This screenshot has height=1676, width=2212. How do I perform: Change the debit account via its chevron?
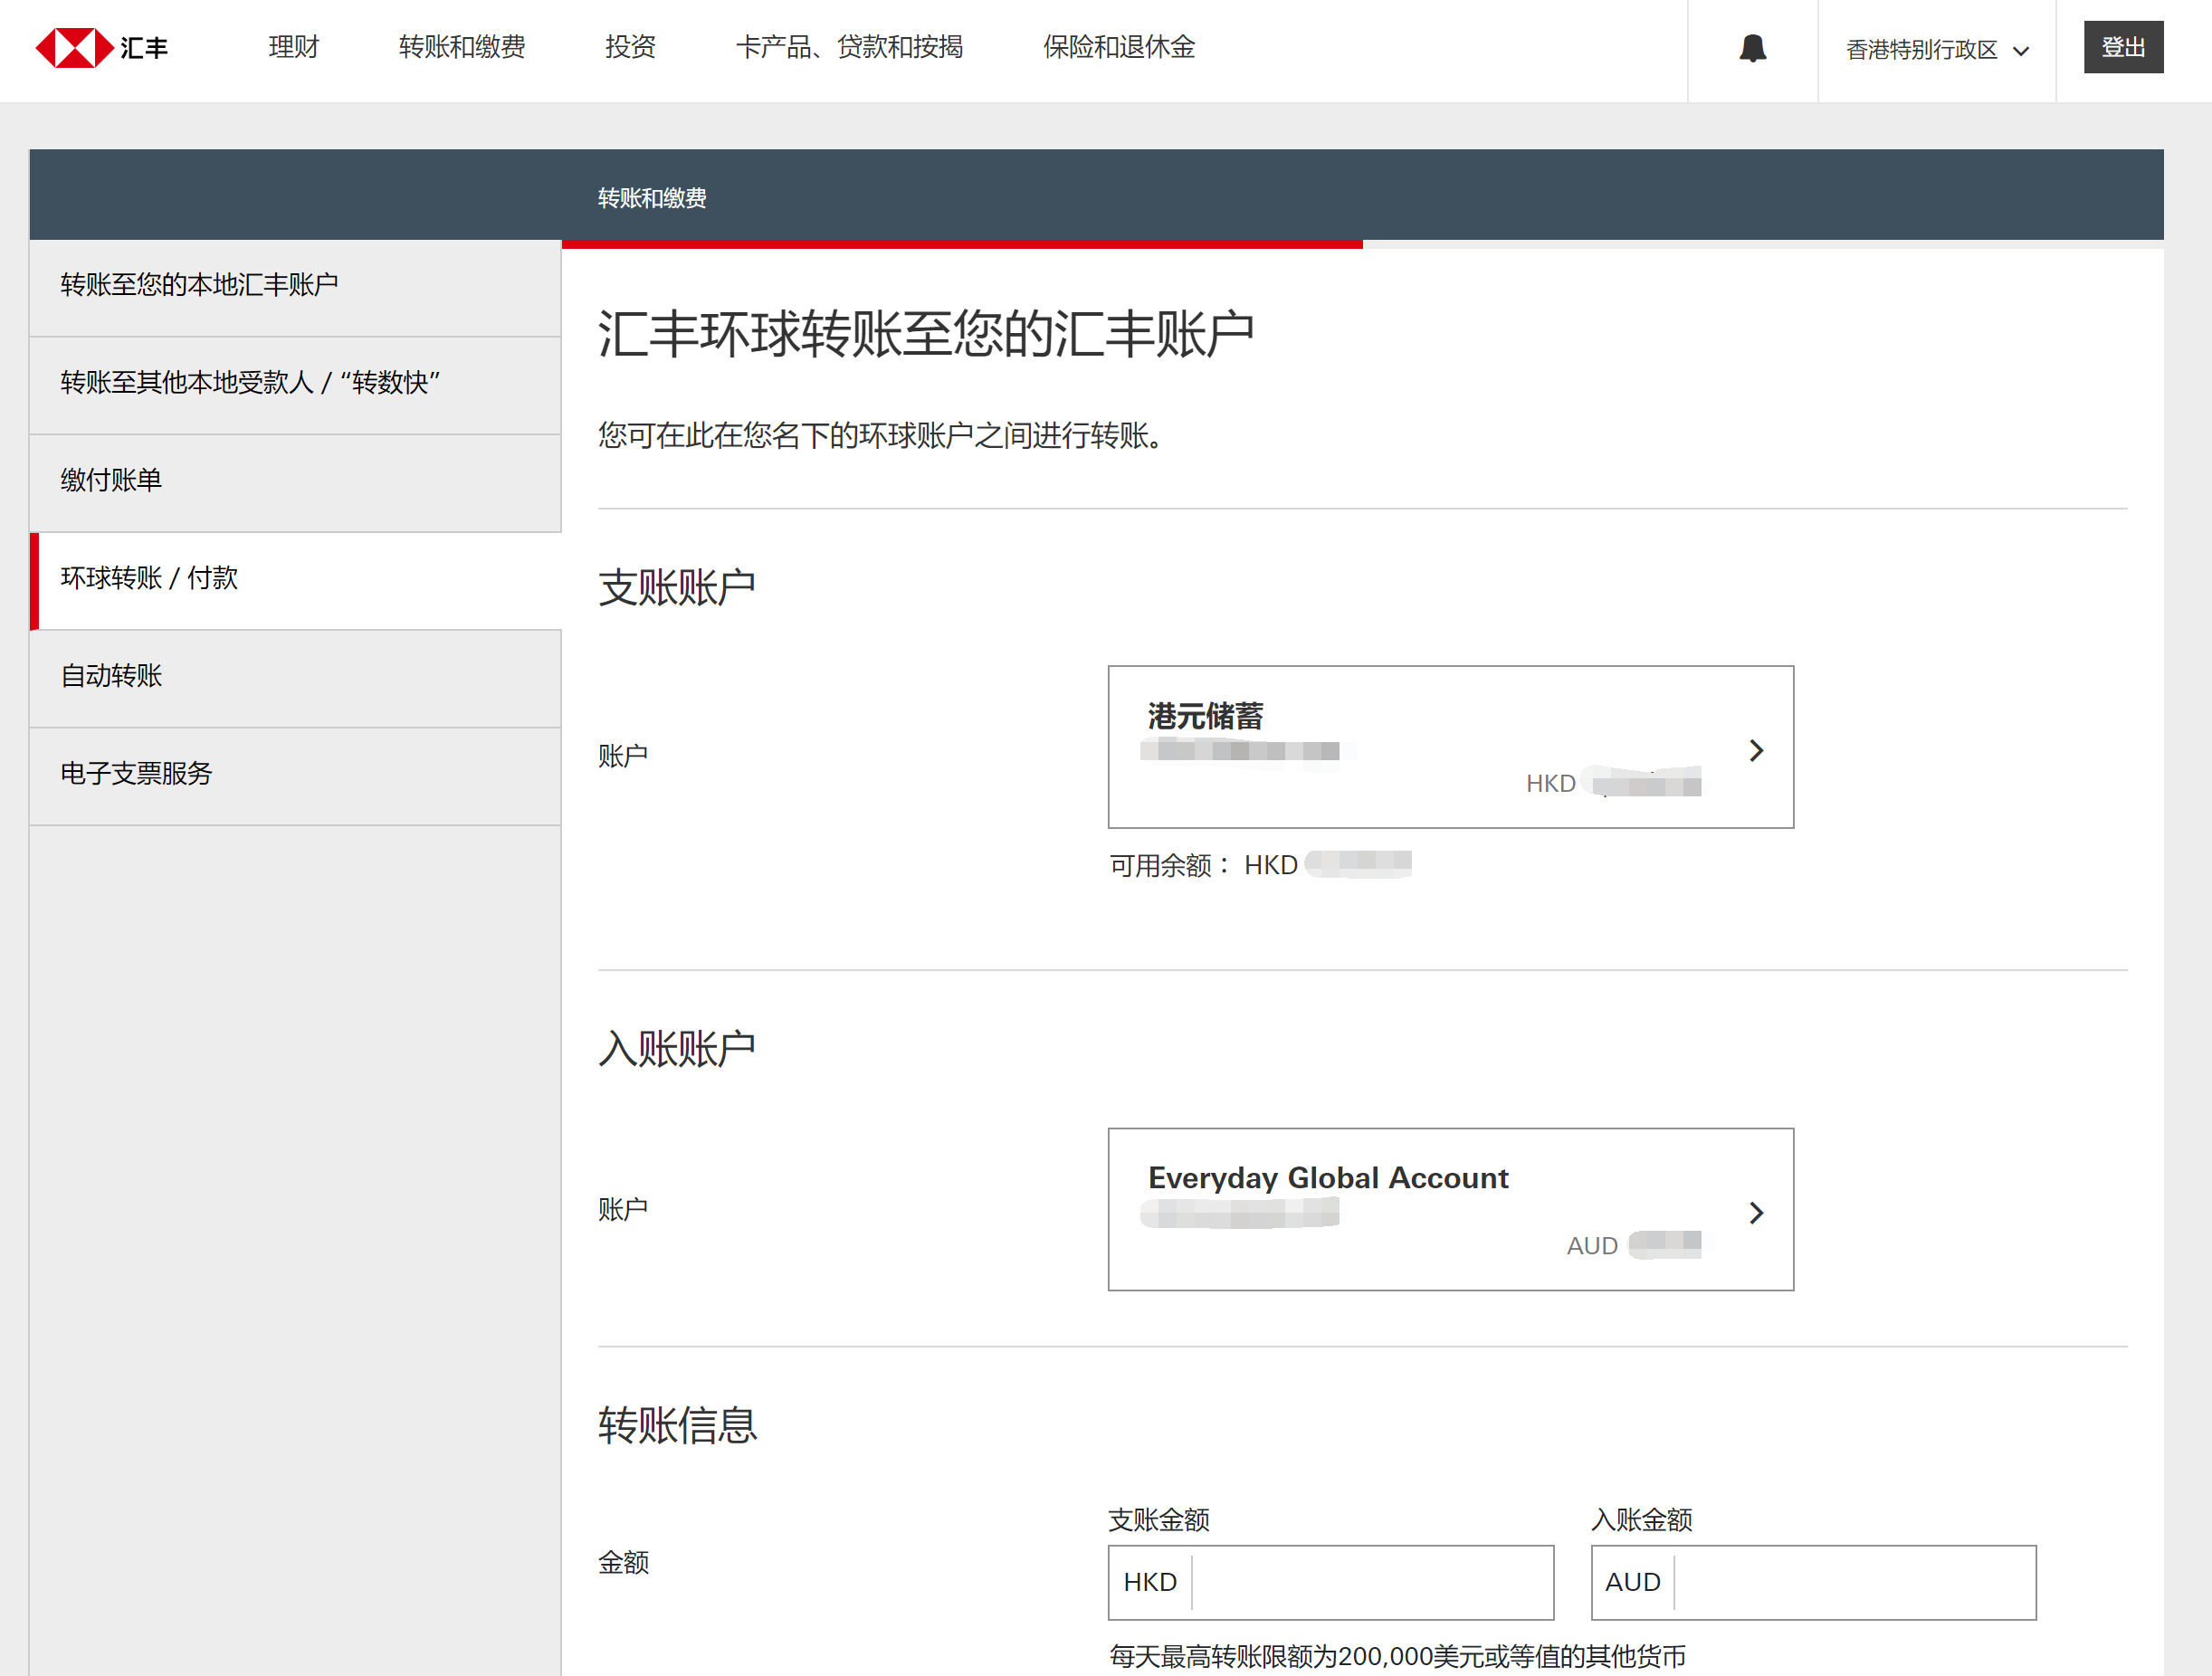(1757, 750)
